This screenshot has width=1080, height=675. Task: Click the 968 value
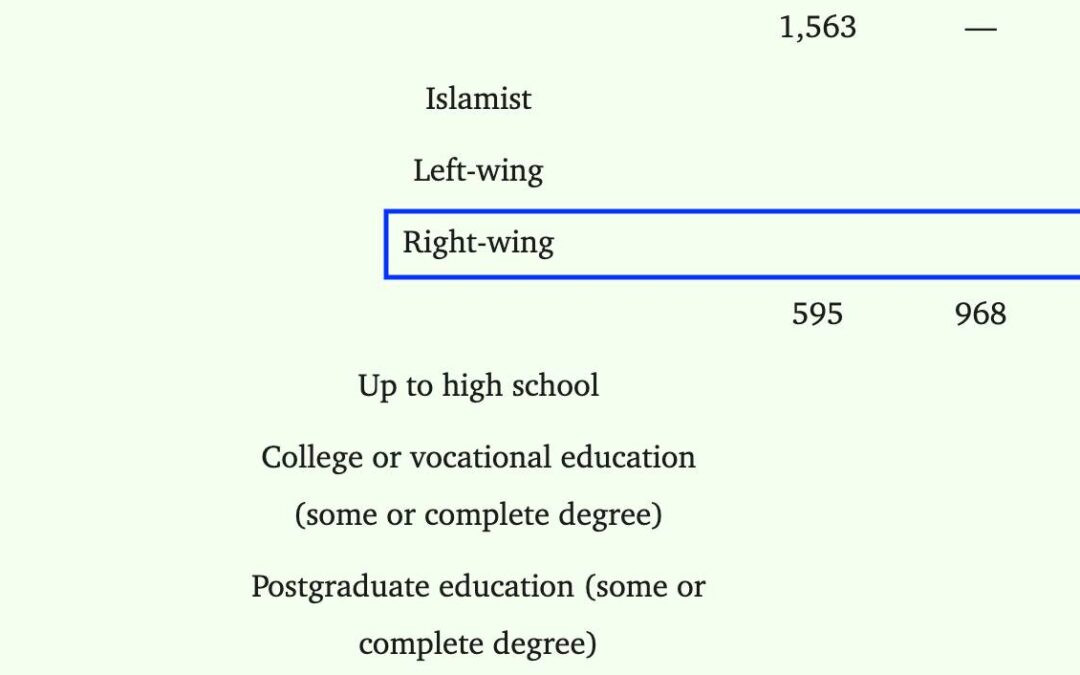tap(980, 315)
